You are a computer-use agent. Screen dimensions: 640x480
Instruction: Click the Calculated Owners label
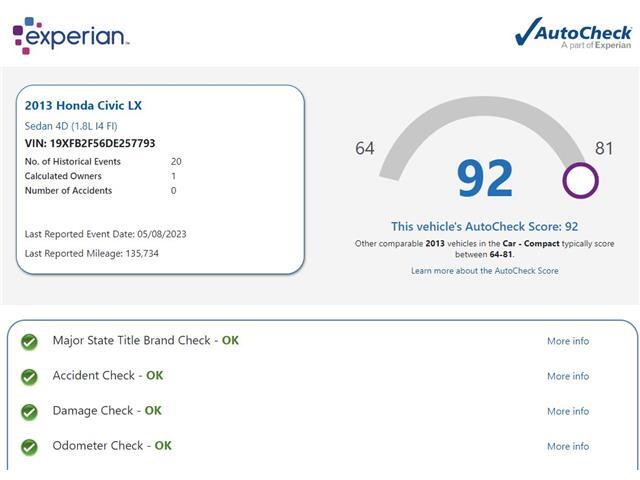[63, 176]
